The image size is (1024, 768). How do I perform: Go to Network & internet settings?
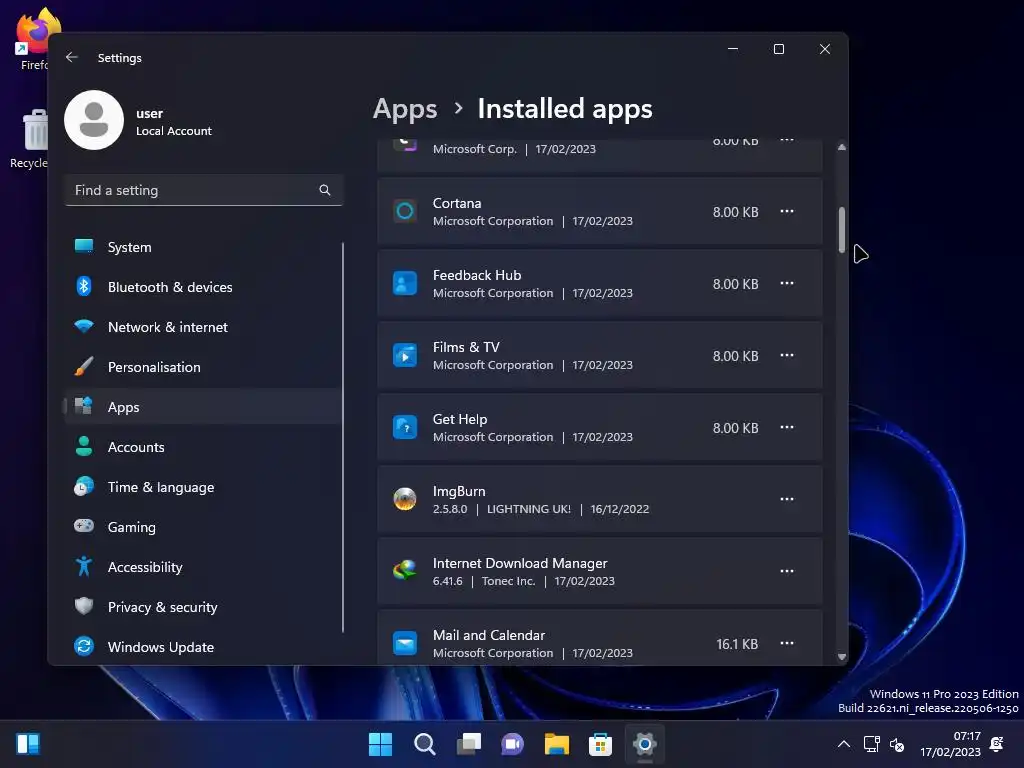tap(203, 327)
